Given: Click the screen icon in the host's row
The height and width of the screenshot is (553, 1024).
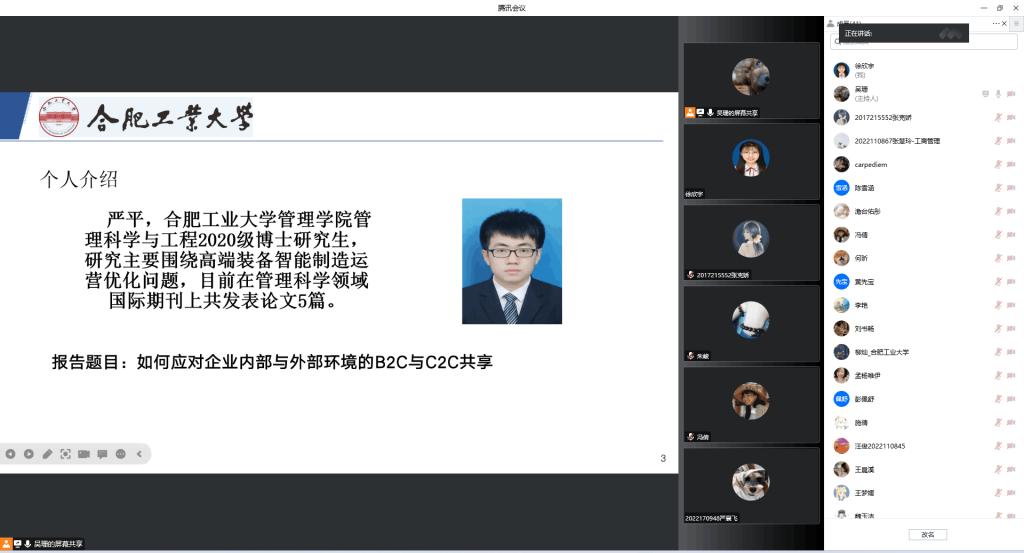Looking at the screenshot, I should point(985,94).
